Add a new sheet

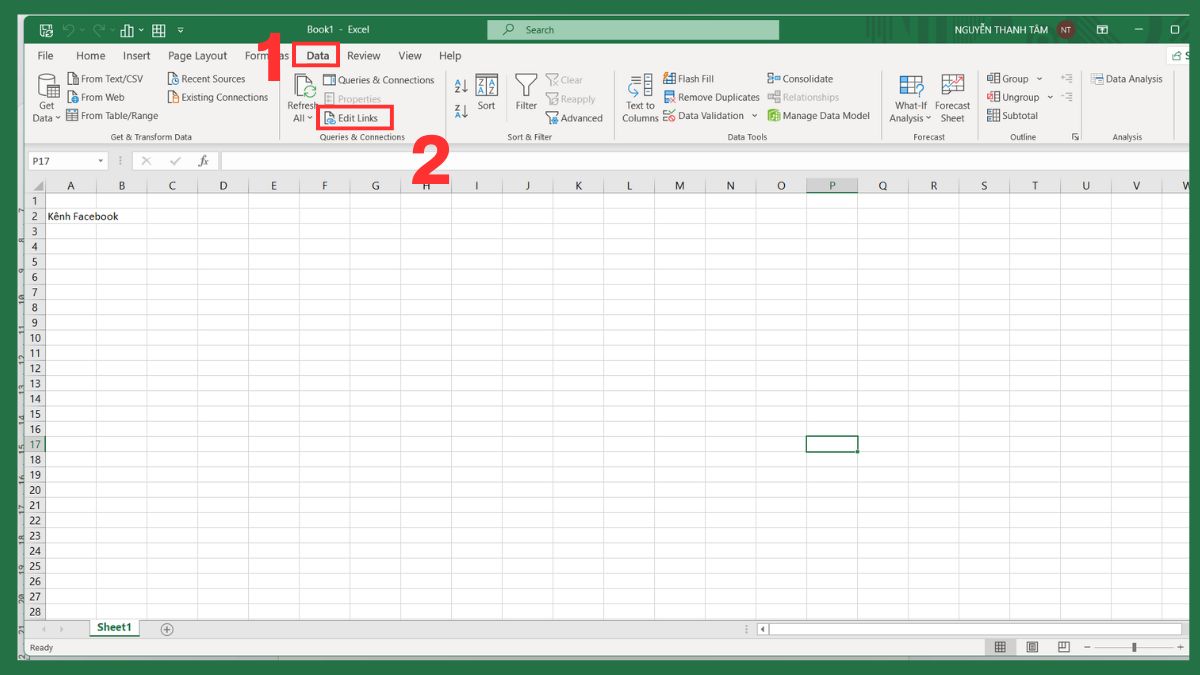(167, 629)
